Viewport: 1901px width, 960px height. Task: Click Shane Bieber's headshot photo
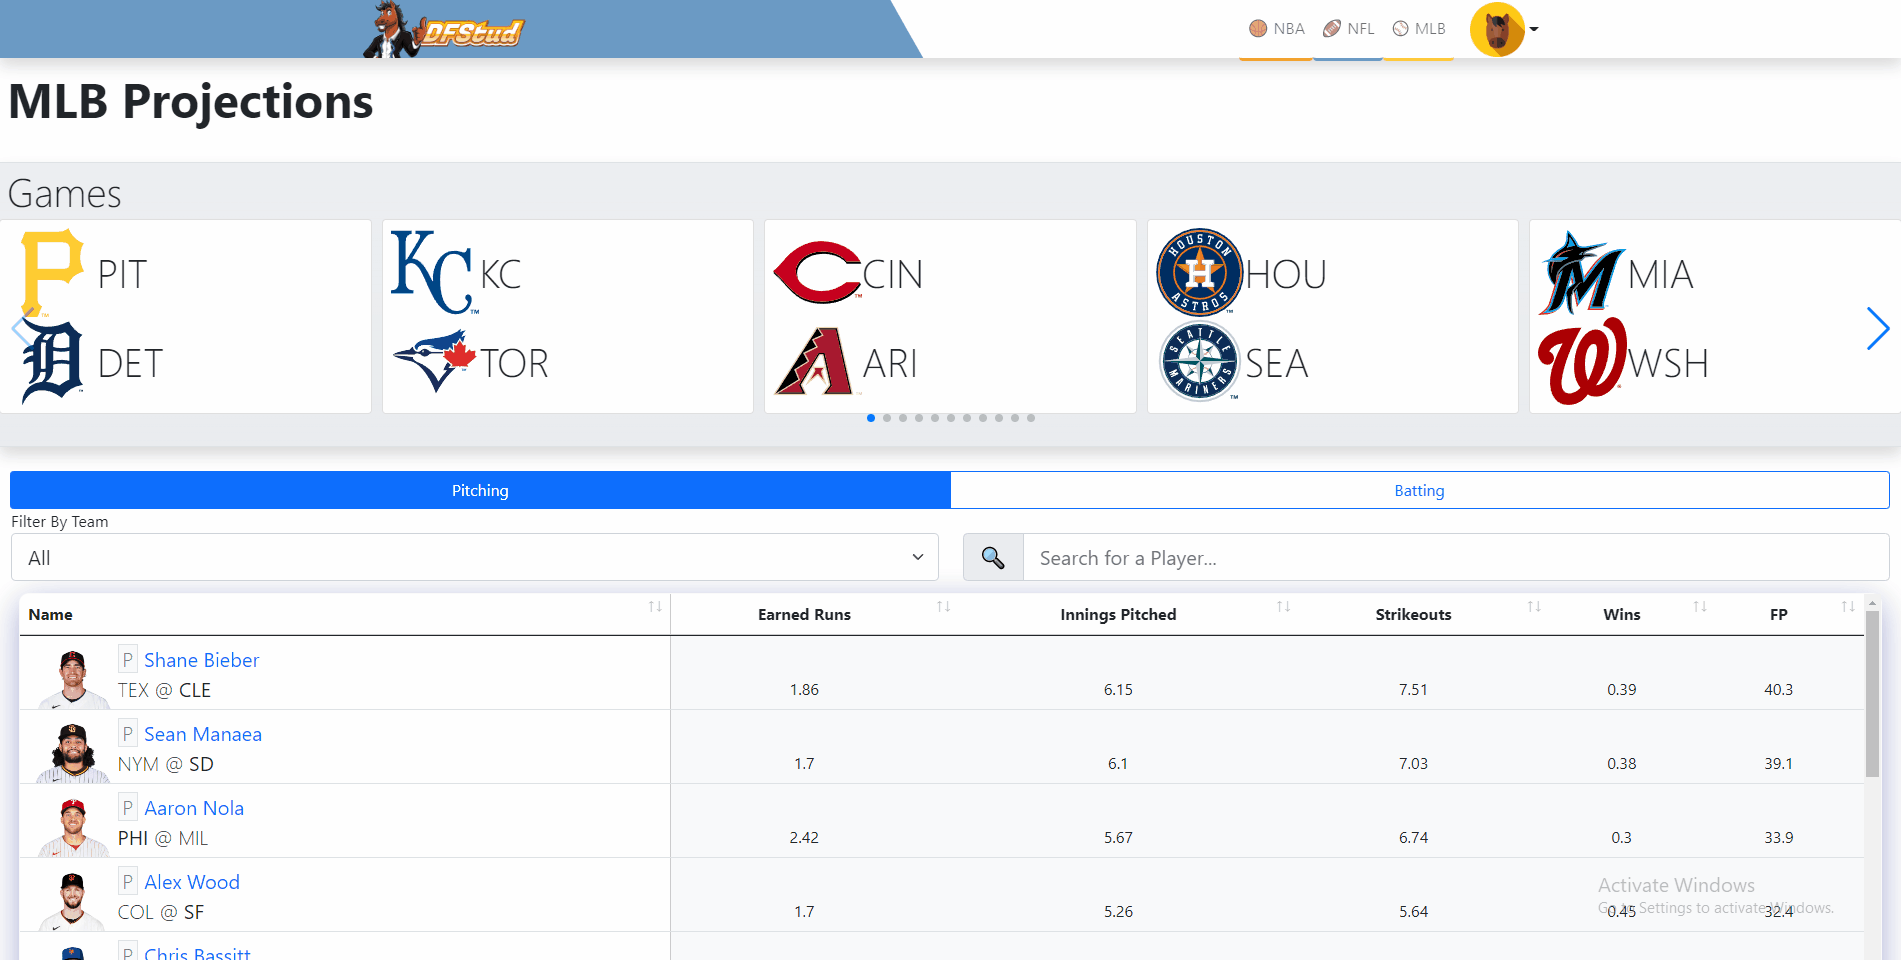coord(73,679)
